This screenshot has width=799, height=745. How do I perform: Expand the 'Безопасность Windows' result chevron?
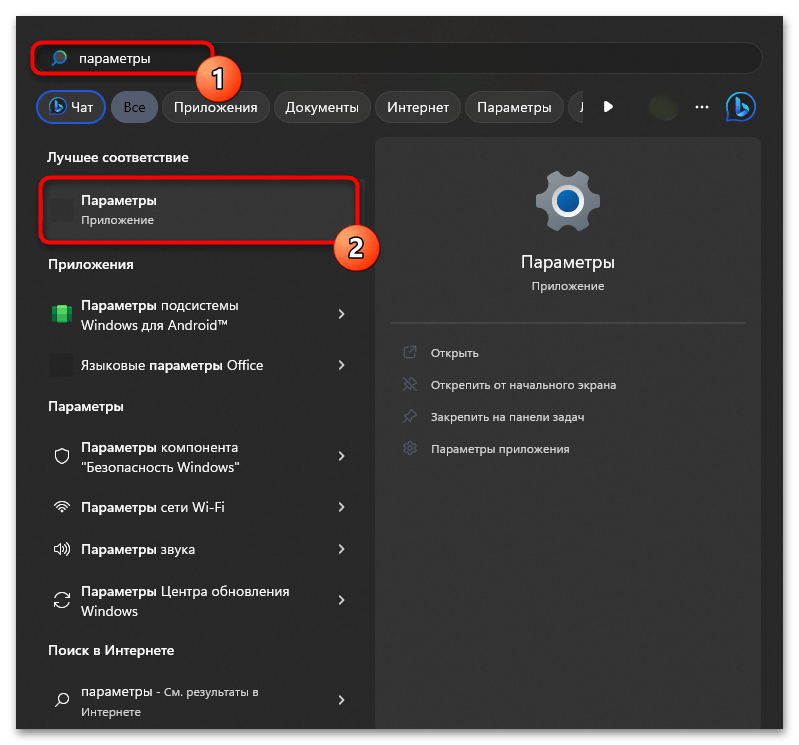[x=341, y=456]
